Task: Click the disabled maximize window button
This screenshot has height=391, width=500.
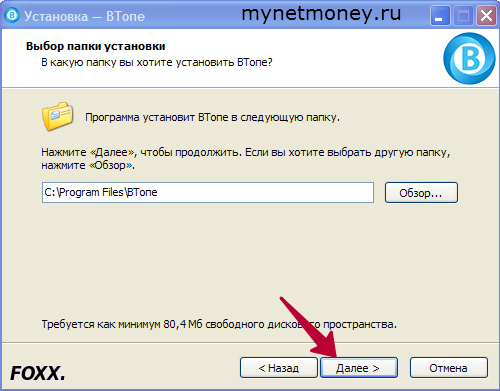Action: coord(463,15)
